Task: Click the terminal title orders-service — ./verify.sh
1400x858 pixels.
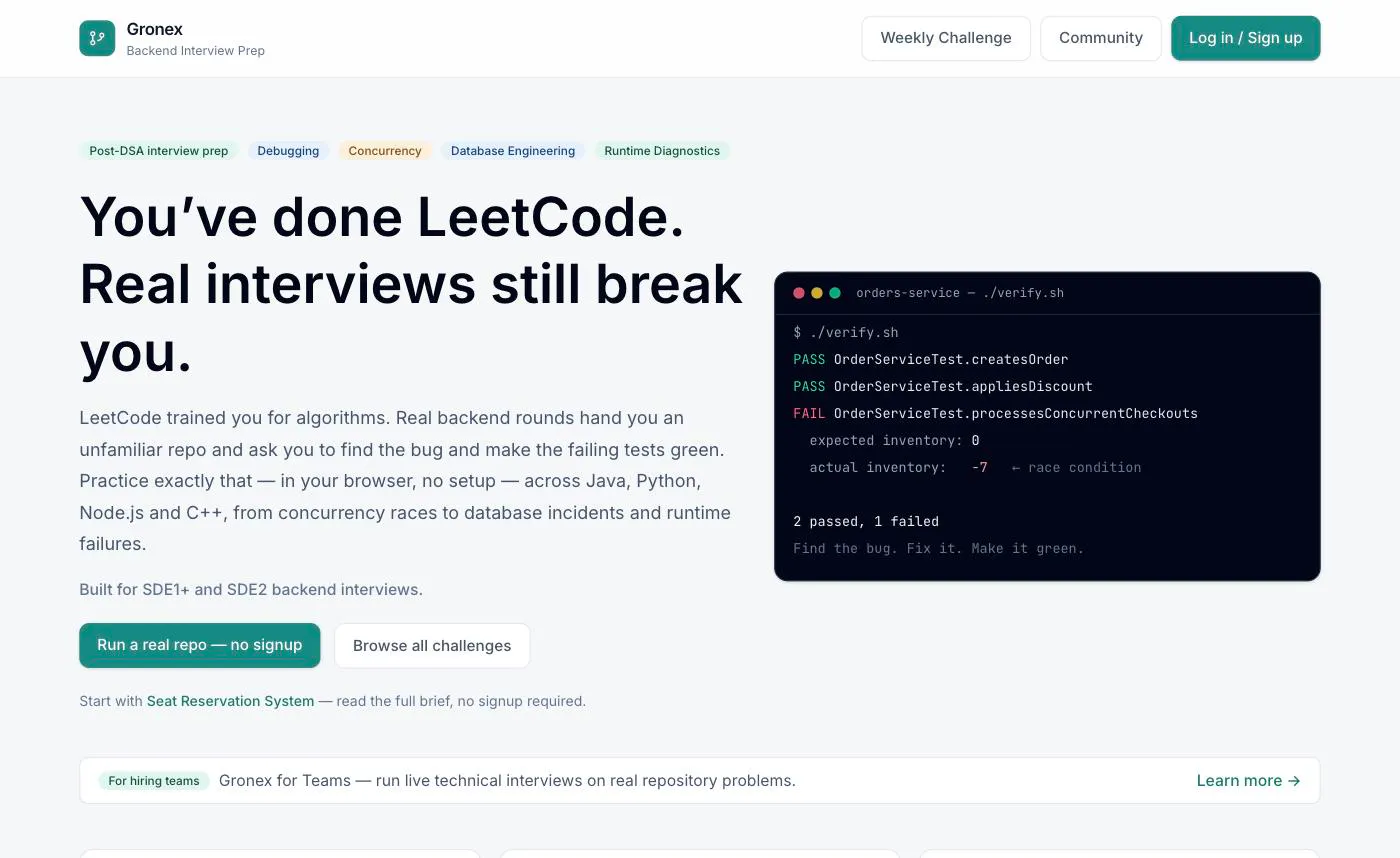Action: [x=960, y=293]
